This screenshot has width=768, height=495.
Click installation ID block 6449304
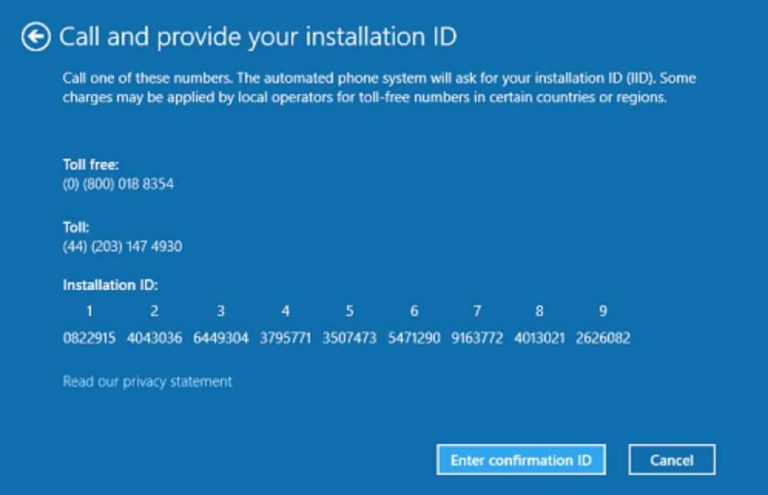221,338
